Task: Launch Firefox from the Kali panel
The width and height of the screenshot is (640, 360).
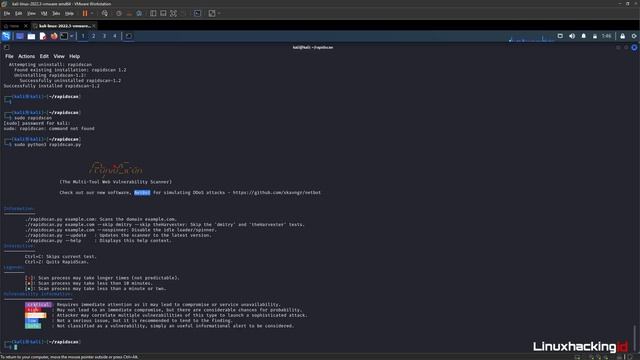Action: tap(54, 36)
